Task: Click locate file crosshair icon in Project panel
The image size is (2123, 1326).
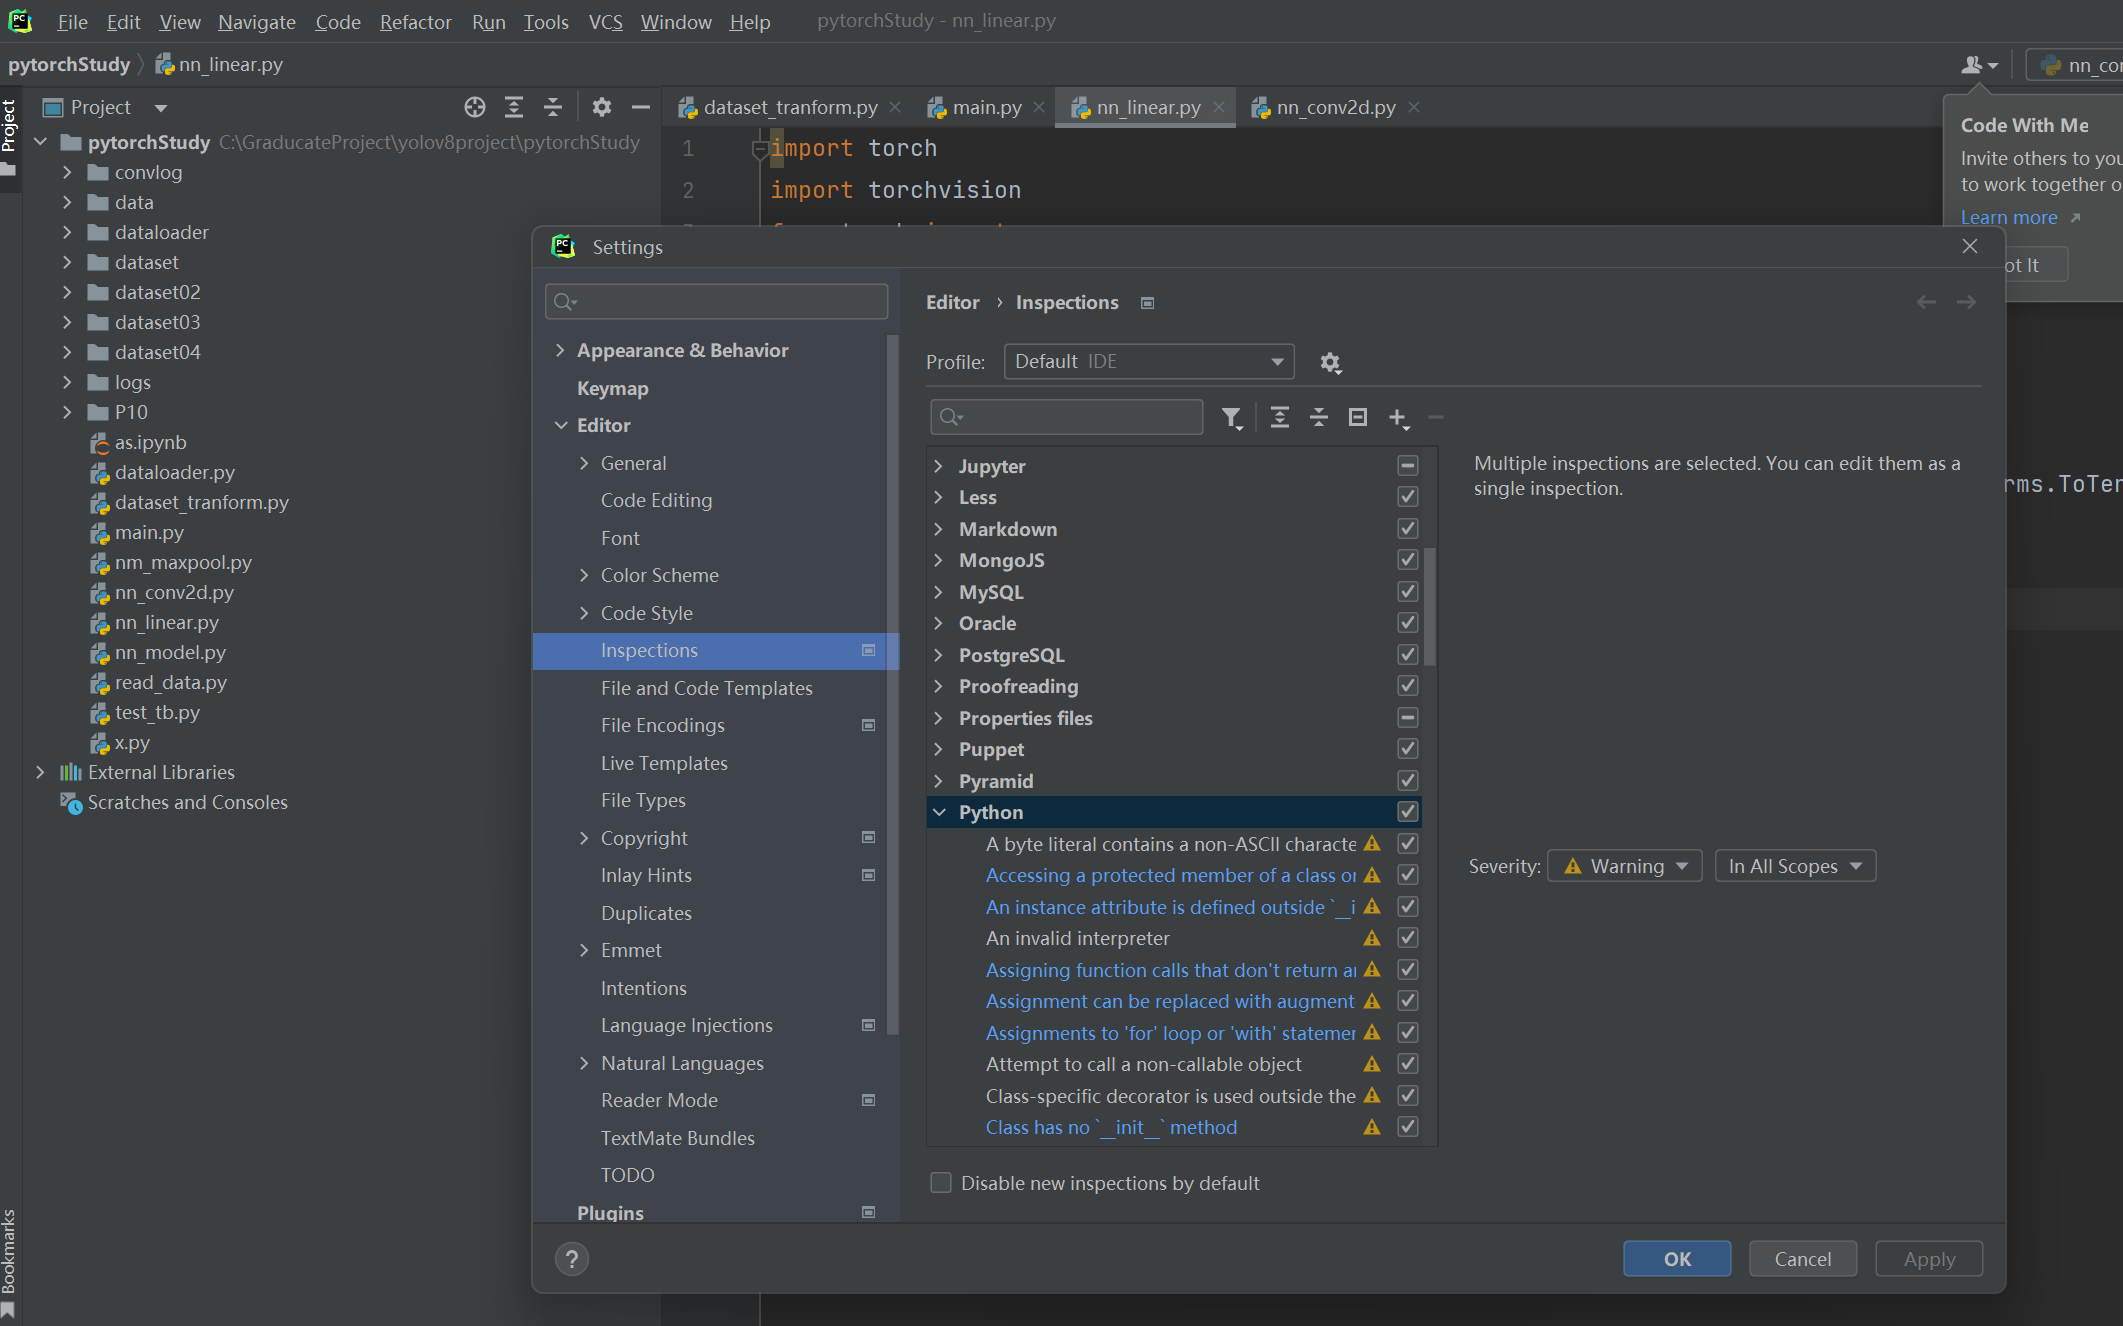Action: point(475,107)
